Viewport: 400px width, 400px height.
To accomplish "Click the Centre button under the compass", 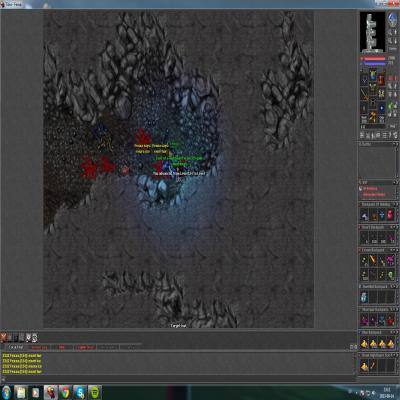I will point(393,49).
